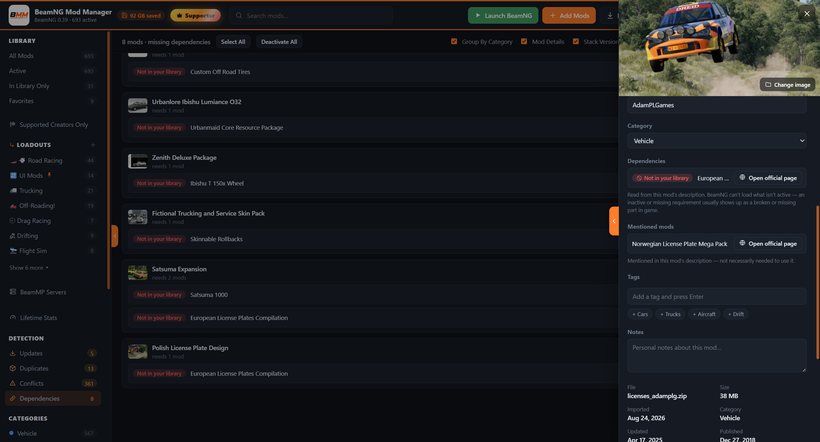Click Deactivate All button
Image resolution: width=820 pixels, height=442 pixels.
[x=279, y=42]
